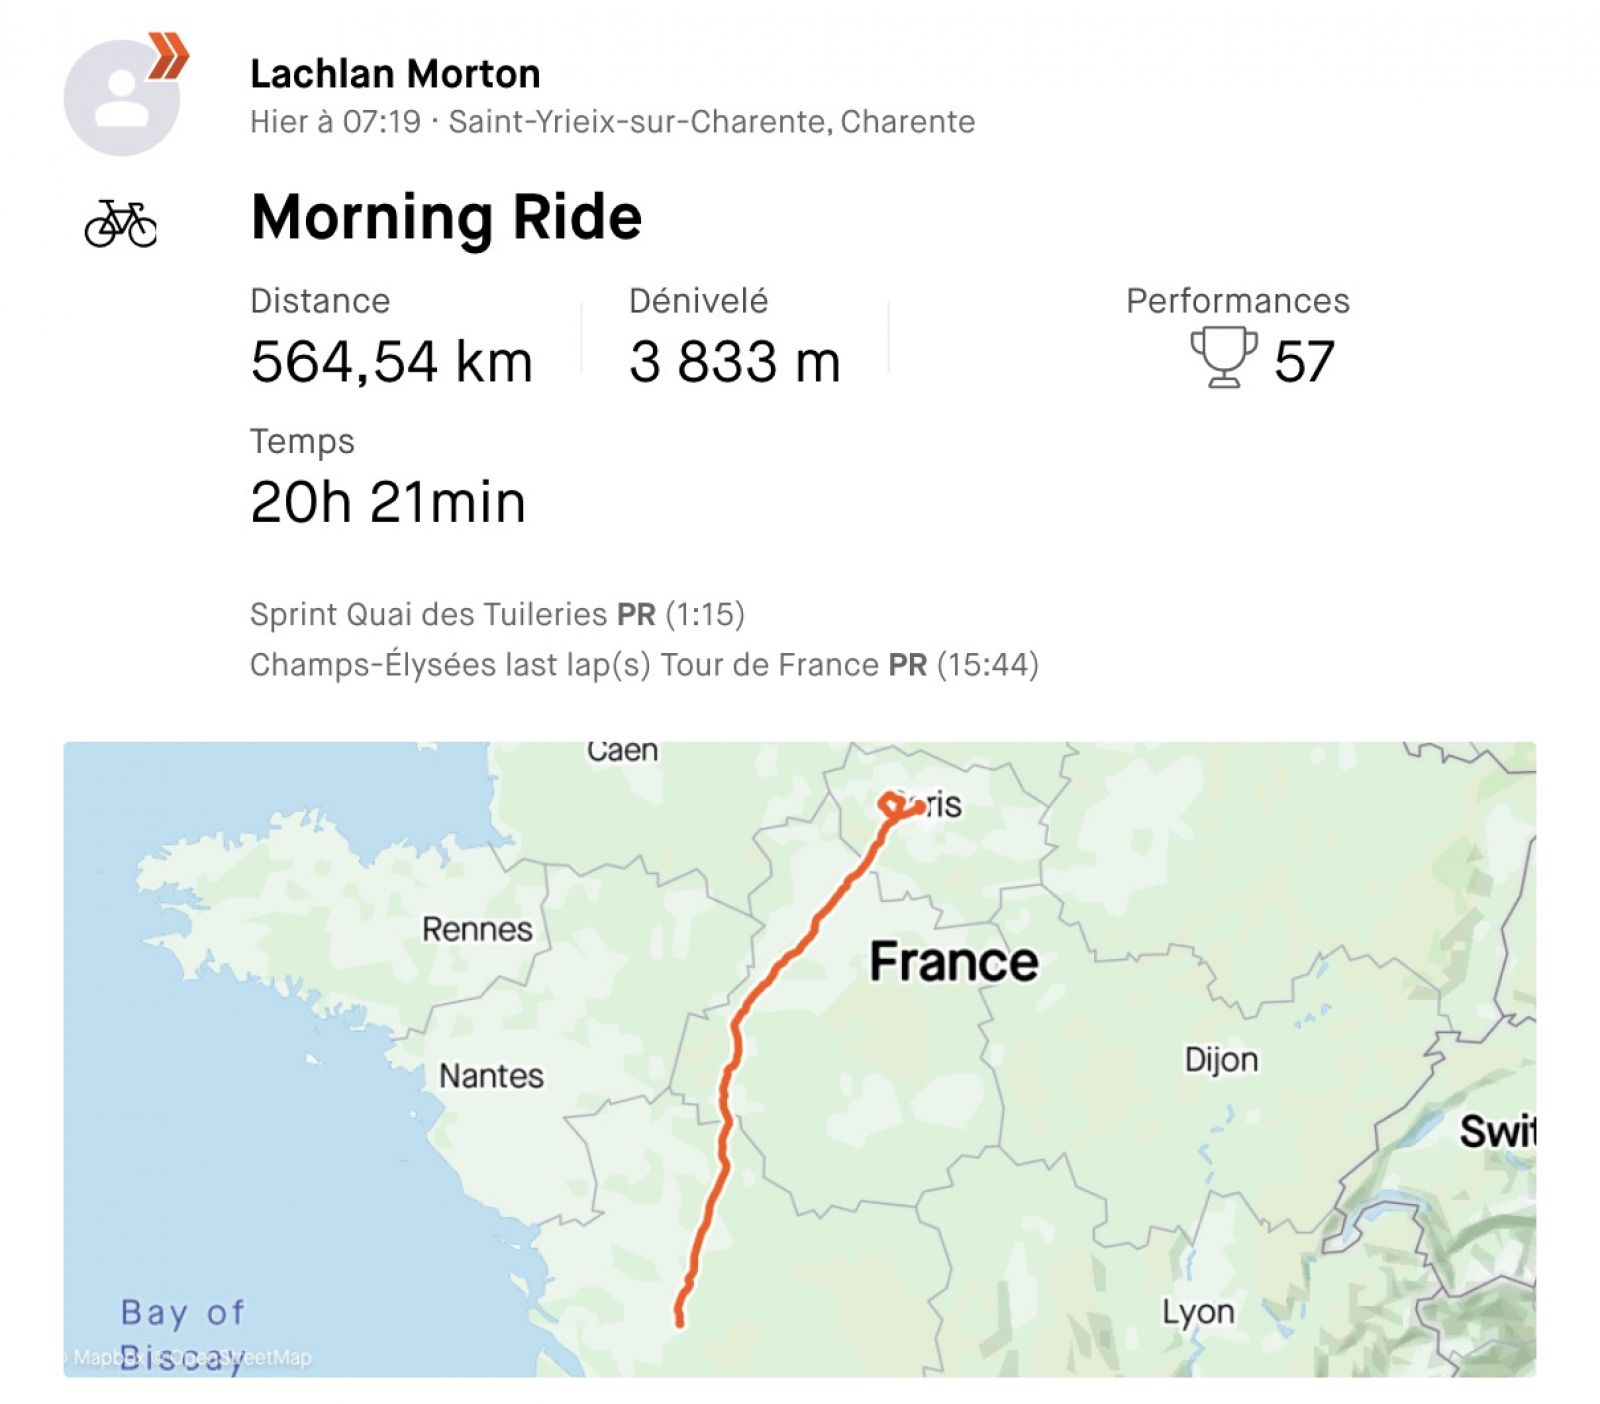Click the Dijon label on the map
Viewport: 1600px width, 1404px height.
click(1221, 1060)
